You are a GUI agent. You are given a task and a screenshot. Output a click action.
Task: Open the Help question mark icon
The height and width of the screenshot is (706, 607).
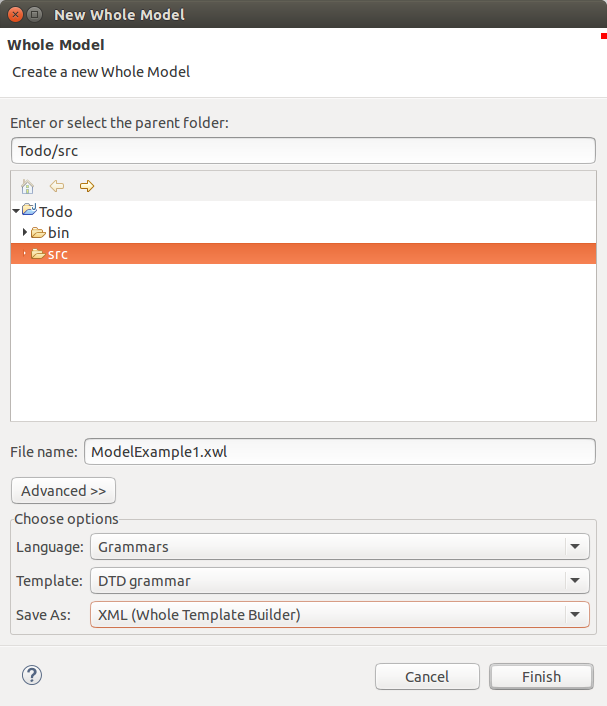click(x=32, y=675)
